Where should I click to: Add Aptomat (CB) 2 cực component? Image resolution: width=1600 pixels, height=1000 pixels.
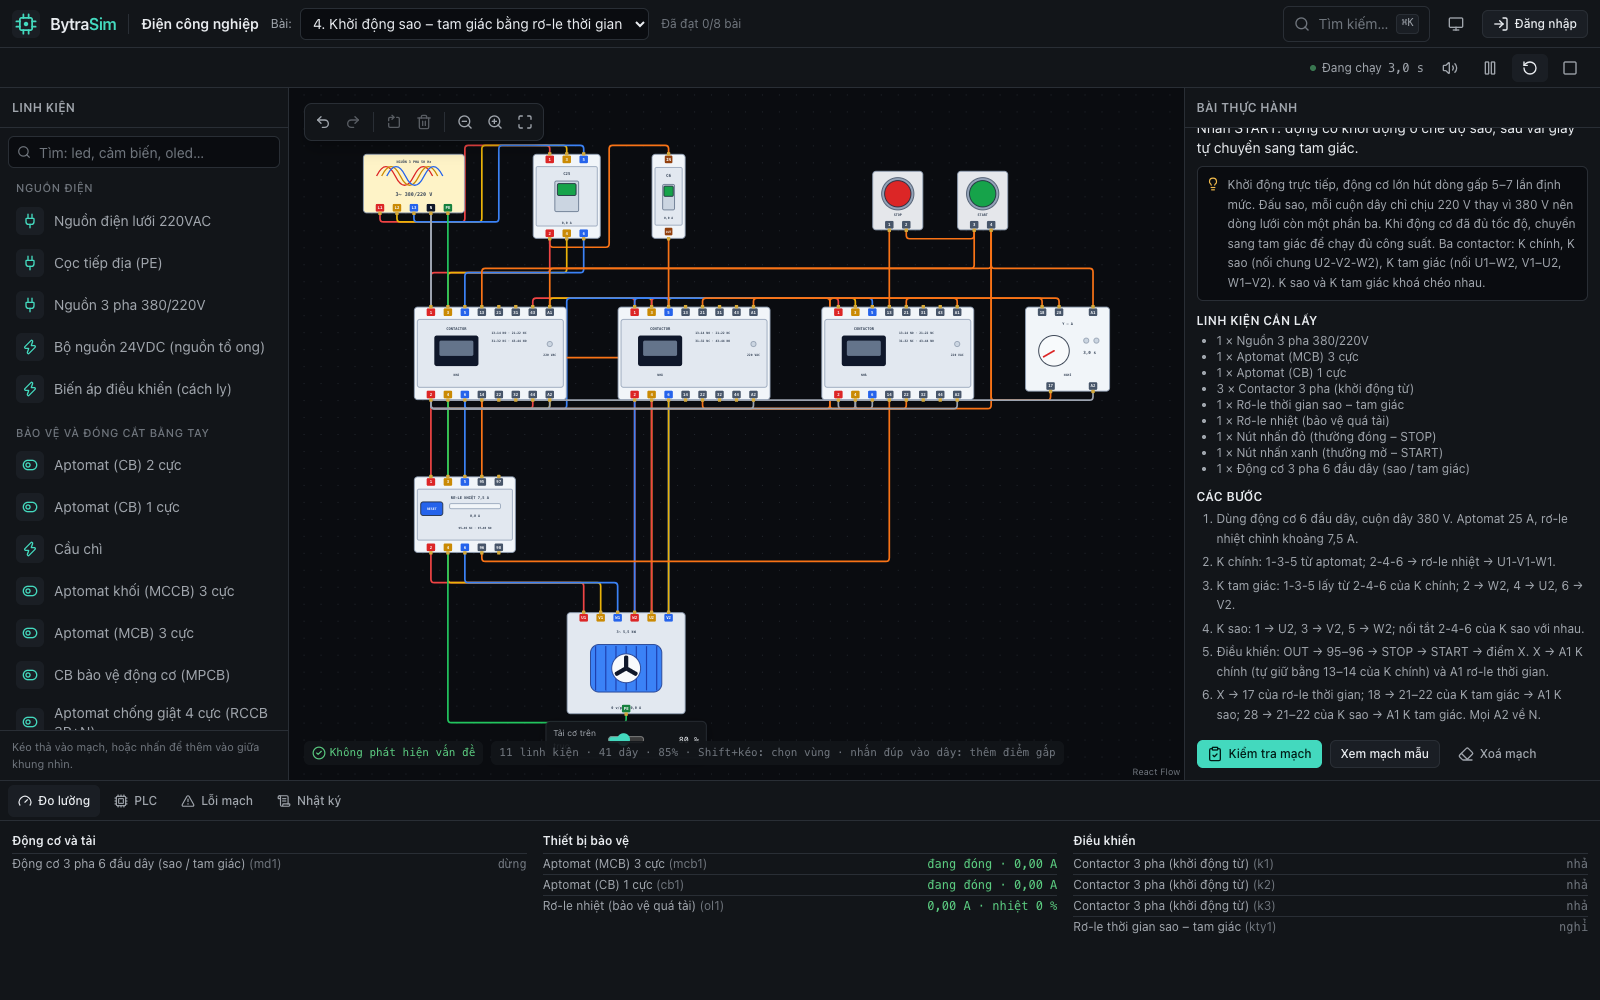(144, 465)
